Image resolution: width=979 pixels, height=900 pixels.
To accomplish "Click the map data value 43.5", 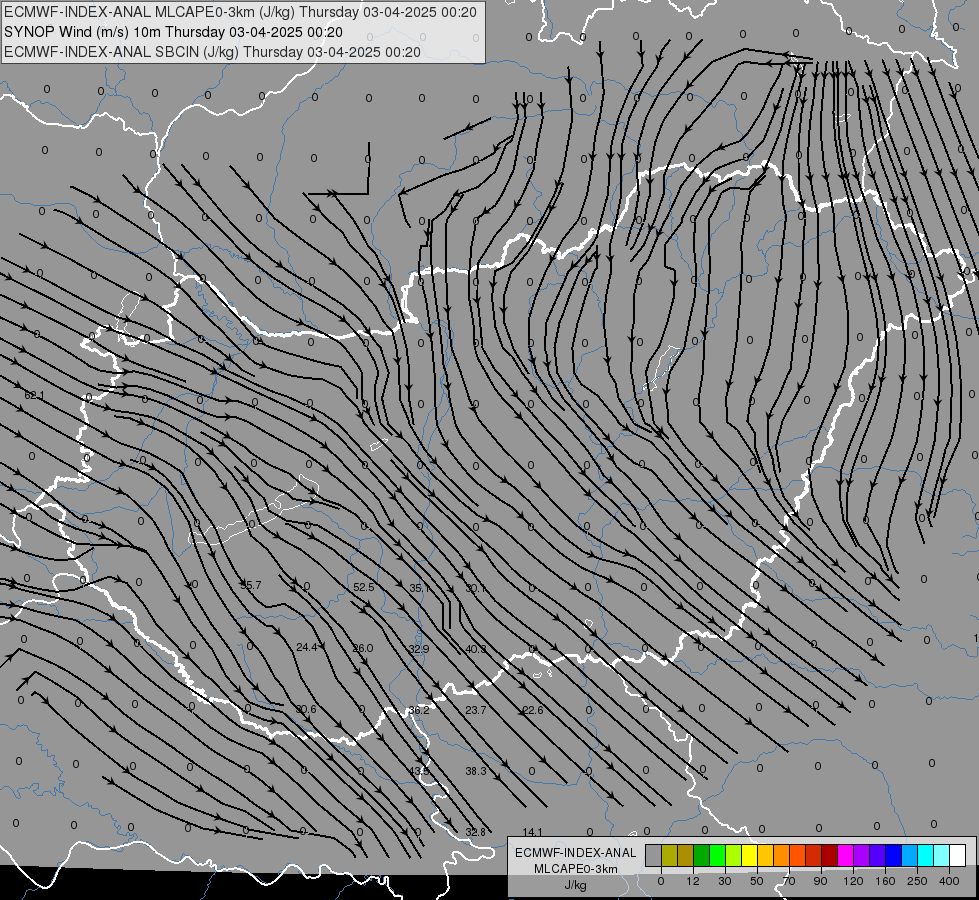I will pos(419,771).
